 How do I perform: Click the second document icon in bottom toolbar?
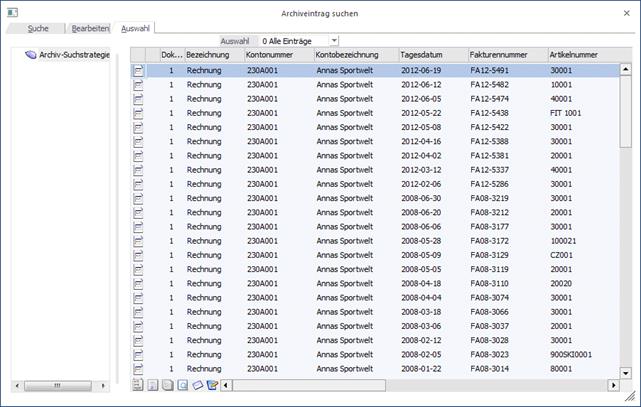[x=153, y=385]
